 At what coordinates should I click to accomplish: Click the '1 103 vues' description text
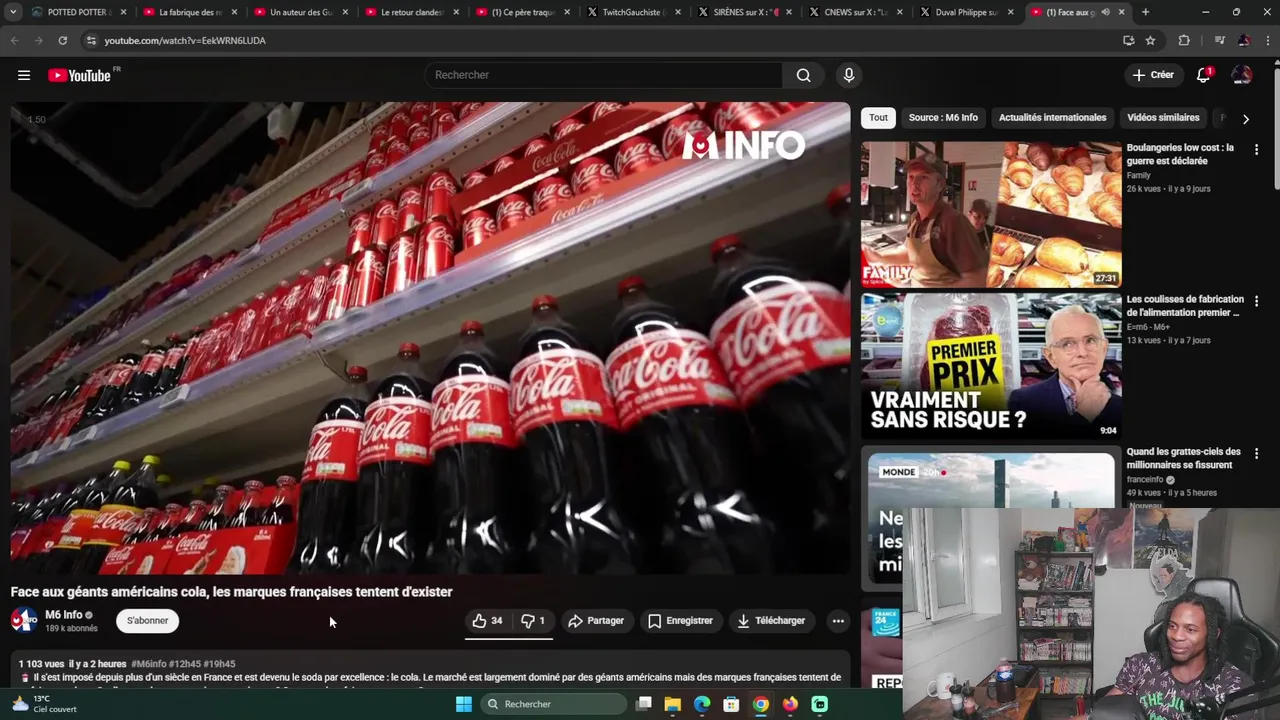coord(41,664)
